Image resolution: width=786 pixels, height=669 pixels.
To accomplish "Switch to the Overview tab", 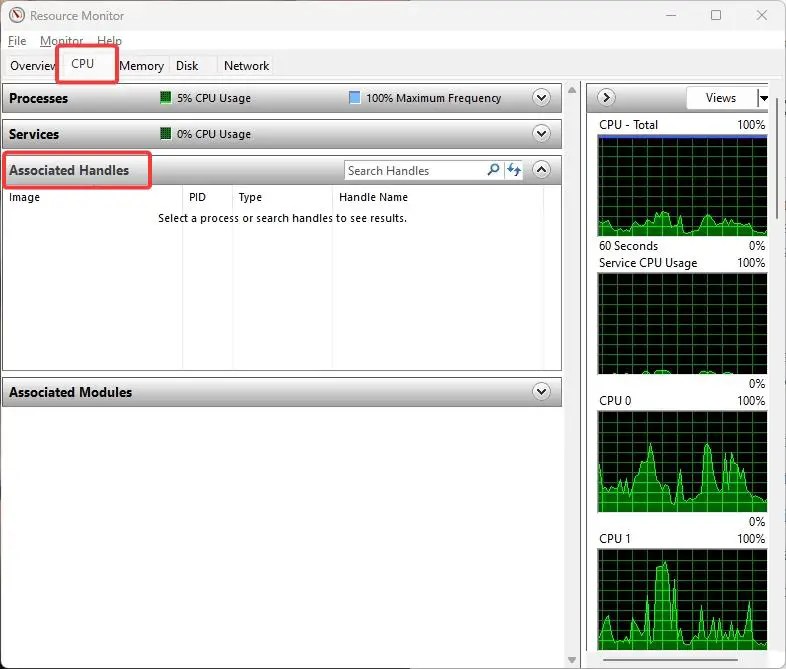I will tap(32, 66).
